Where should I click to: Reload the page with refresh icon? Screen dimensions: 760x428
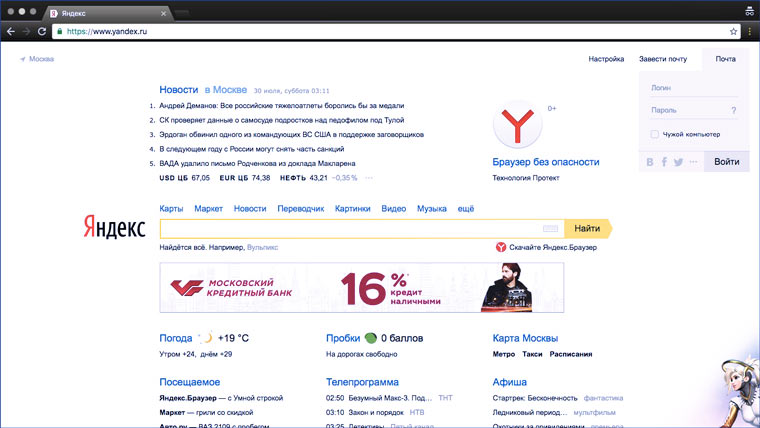[x=42, y=32]
